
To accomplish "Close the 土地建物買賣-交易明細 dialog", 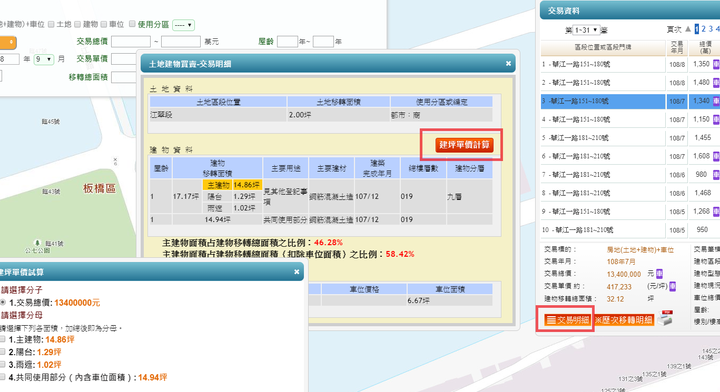I will point(508,63).
